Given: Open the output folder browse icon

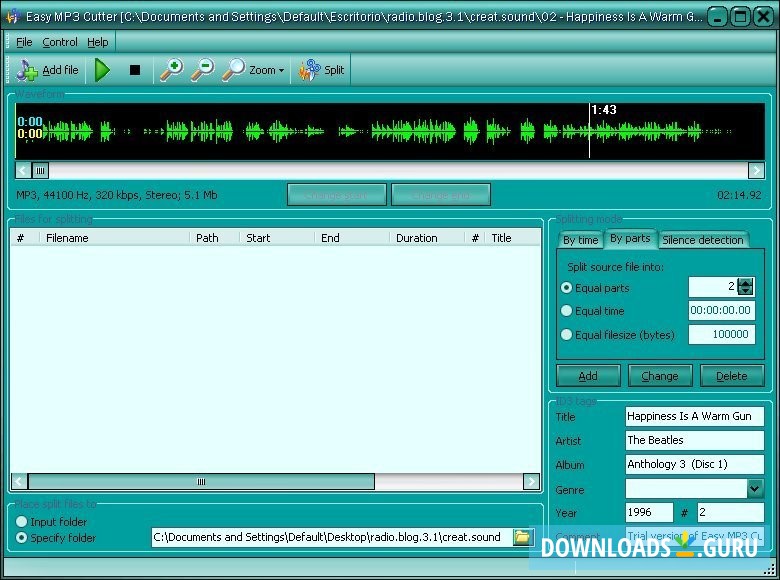Looking at the screenshot, I should point(522,537).
